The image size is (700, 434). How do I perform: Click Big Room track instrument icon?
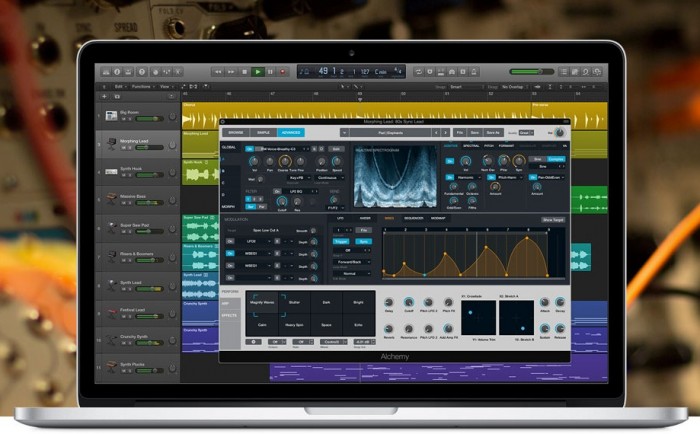pos(111,116)
